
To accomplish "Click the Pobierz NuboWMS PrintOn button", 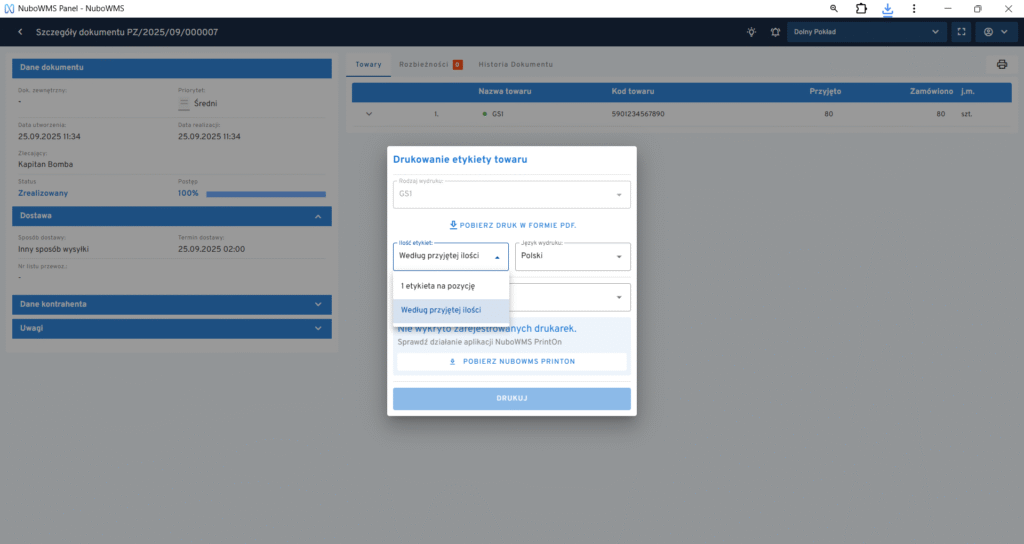I will [x=512, y=361].
